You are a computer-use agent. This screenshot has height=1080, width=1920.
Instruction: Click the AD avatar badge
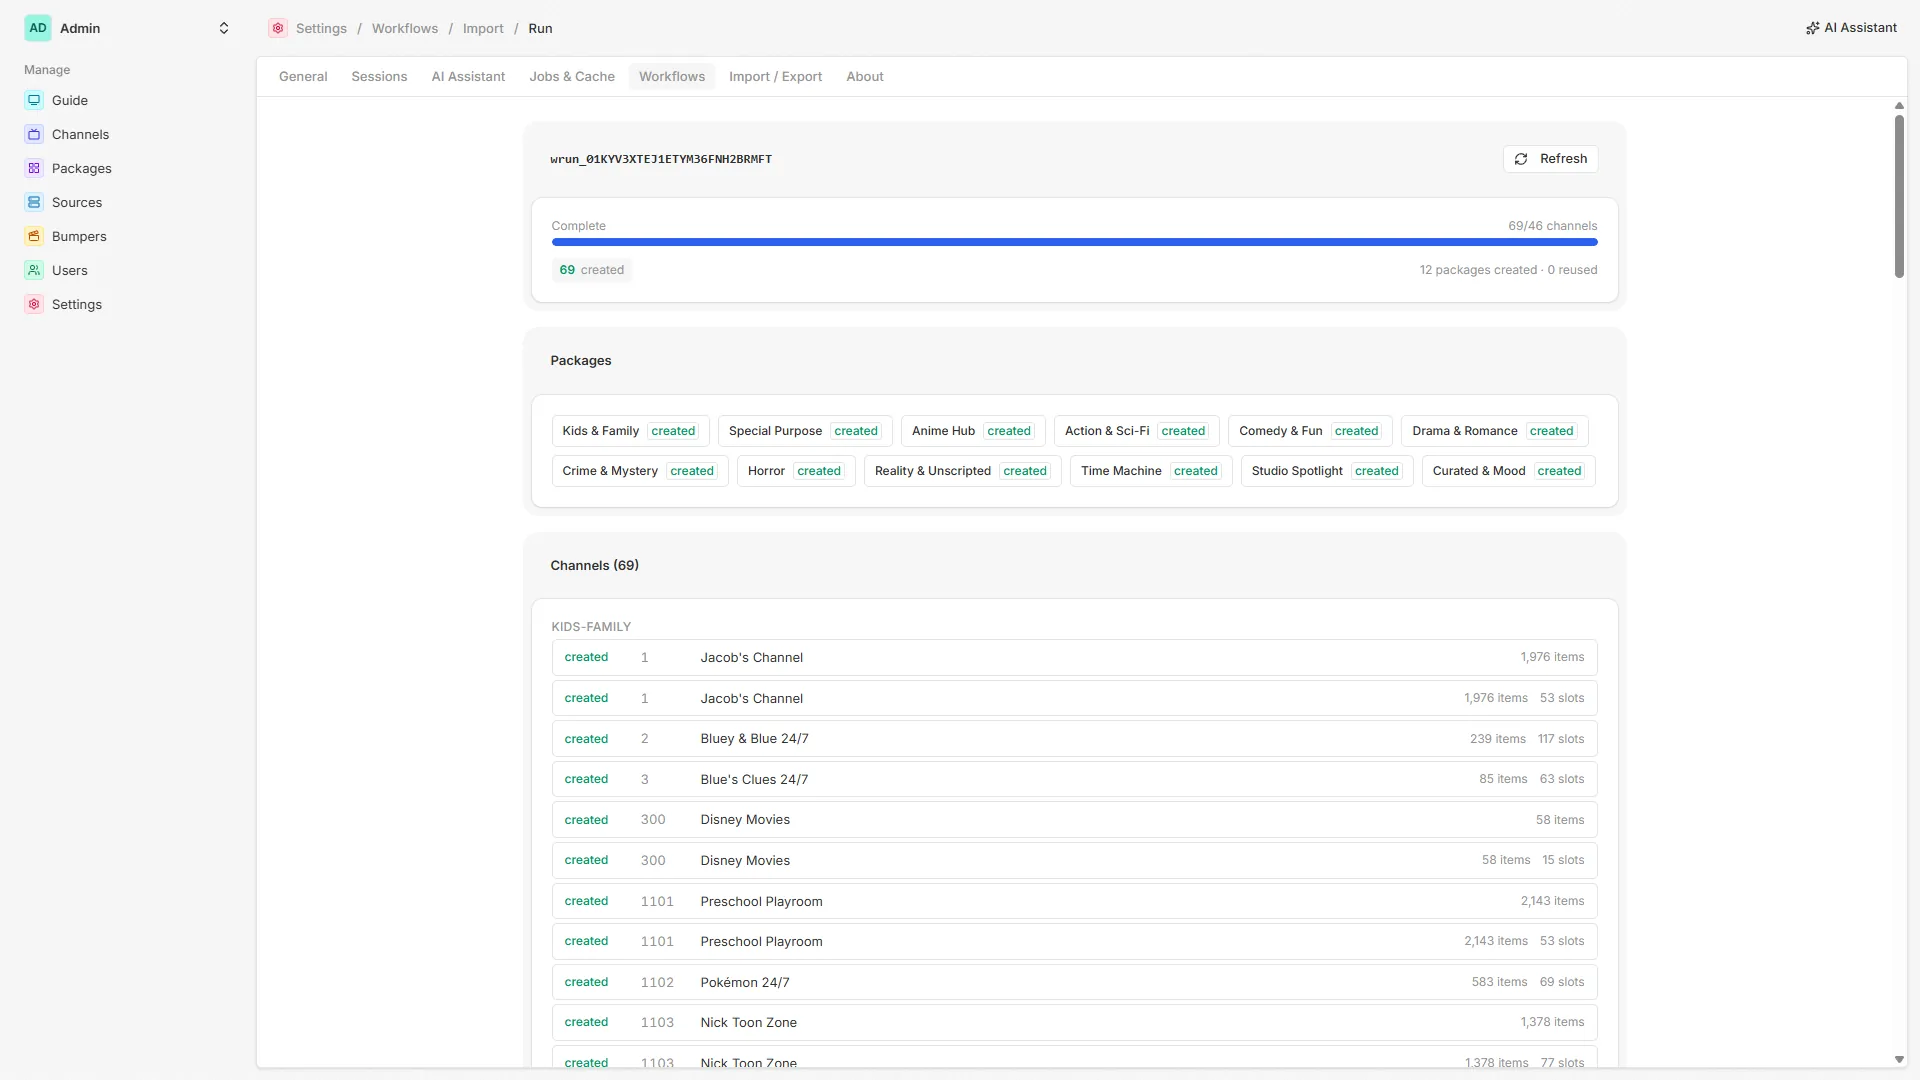pyautogui.click(x=38, y=28)
